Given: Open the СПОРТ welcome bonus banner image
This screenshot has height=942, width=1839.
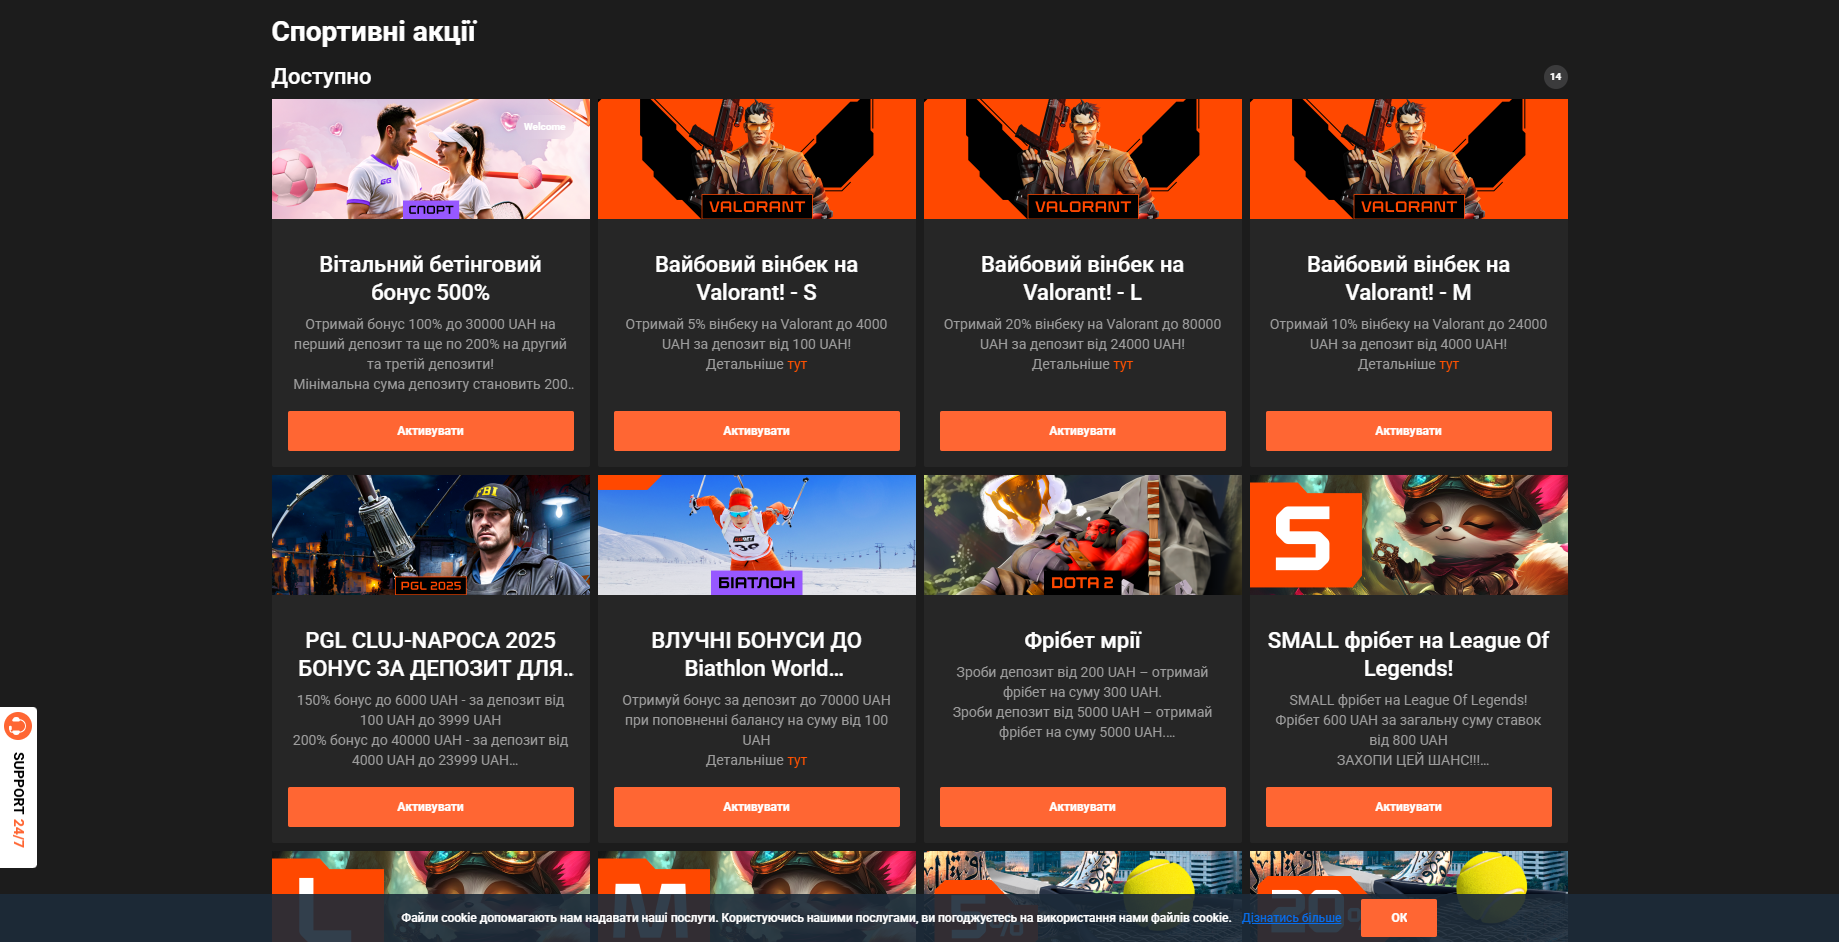Looking at the screenshot, I should (430, 159).
